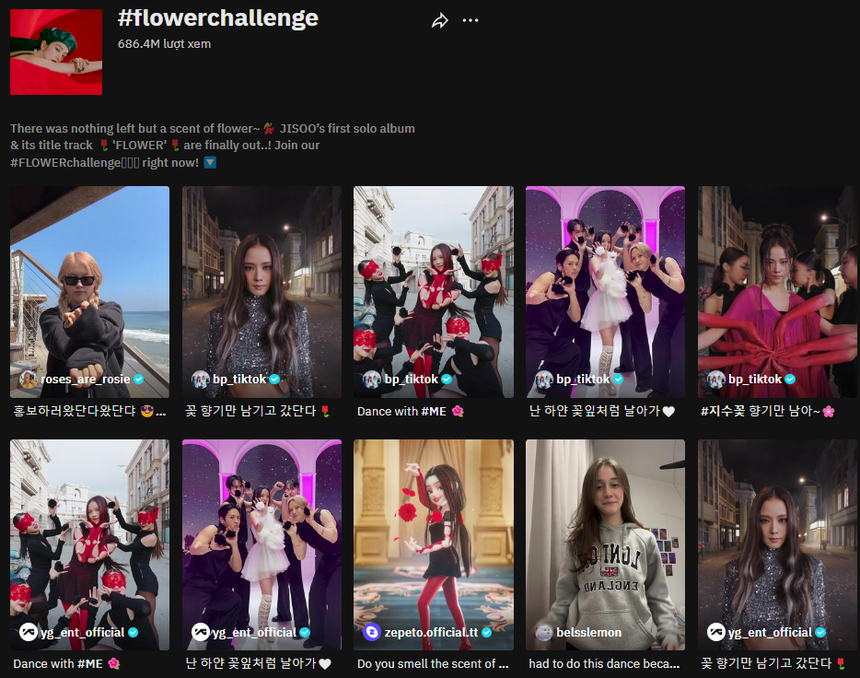This screenshot has height=678, width=860.
Task: Open the 'had to do this dance' caption
Action: (x=605, y=663)
